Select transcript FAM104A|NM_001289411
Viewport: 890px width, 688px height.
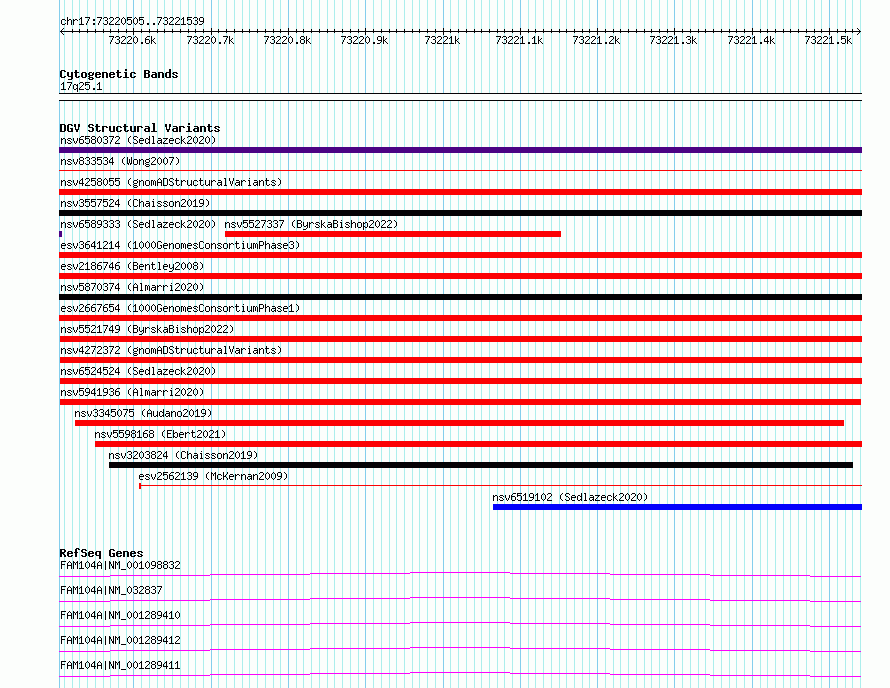coord(120,665)
